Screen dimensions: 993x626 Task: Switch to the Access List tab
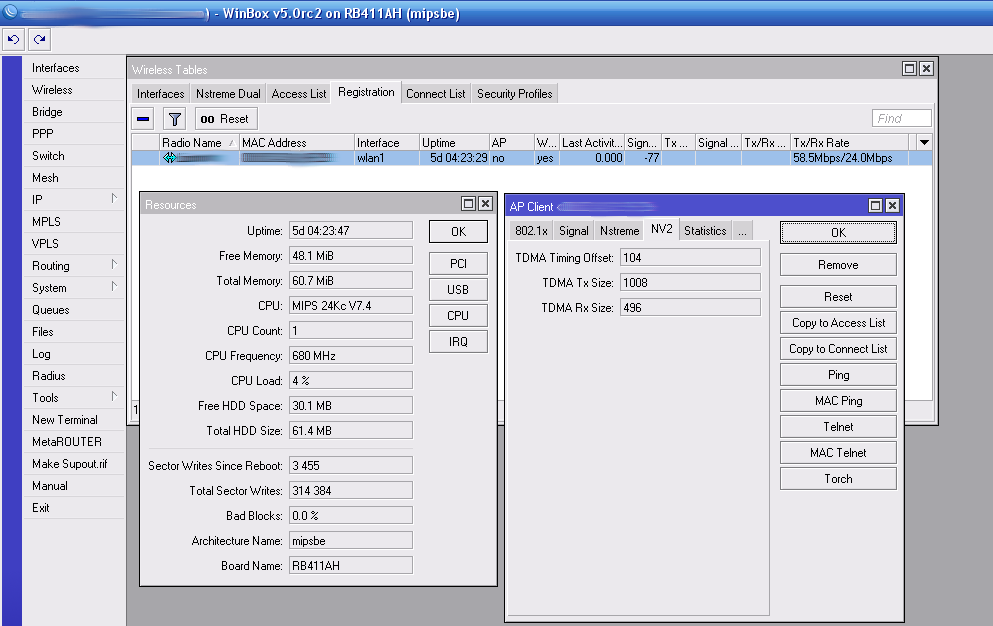pyautogui.click(x=299, y=94)
